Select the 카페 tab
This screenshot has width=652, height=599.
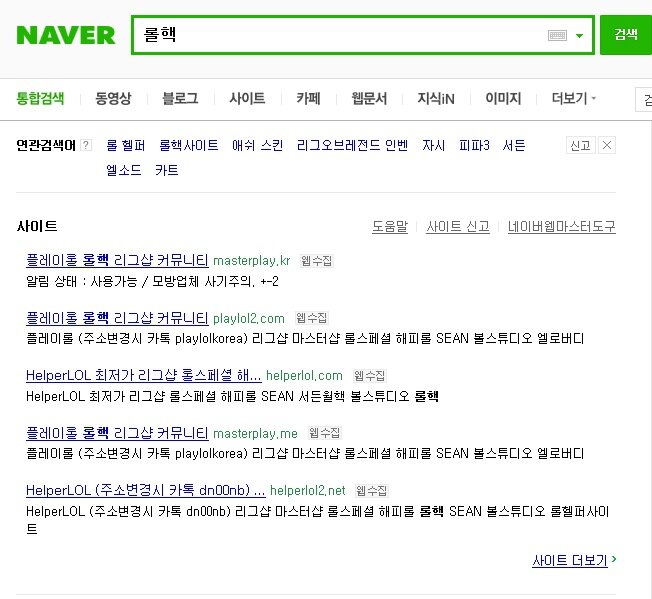[308, 99]
